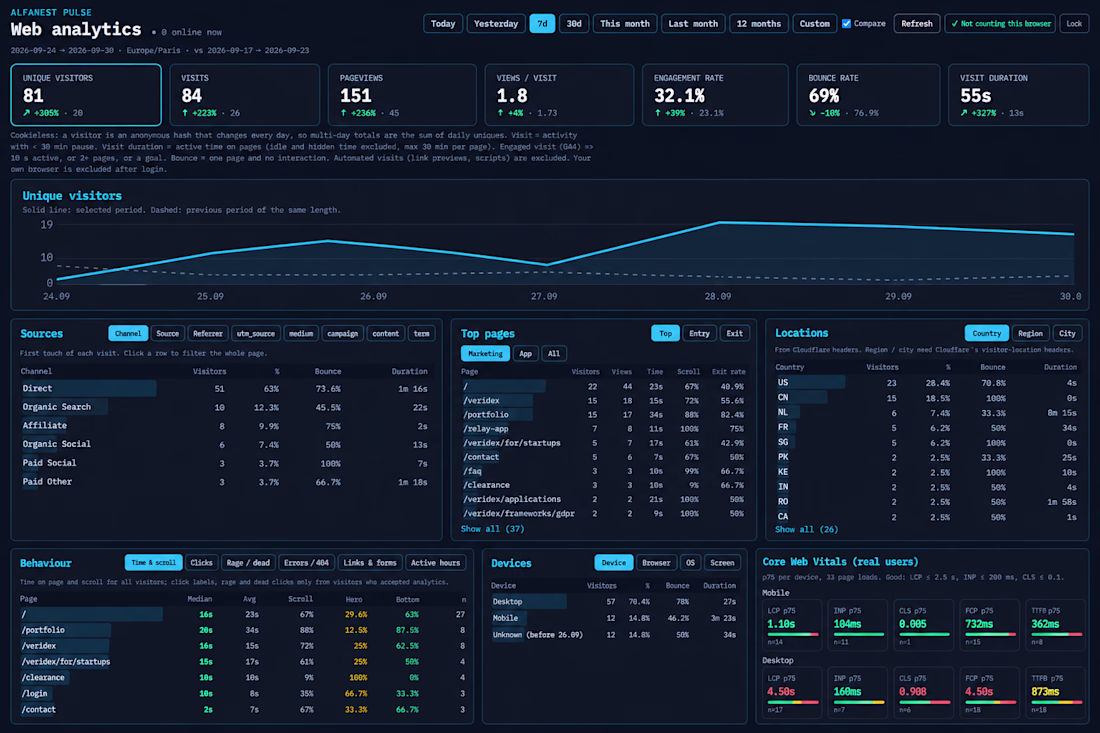The height and width of the screenshot is (733, 1100).
Task: Show All pages in Top pages filter
Action: tap(554, 354)
